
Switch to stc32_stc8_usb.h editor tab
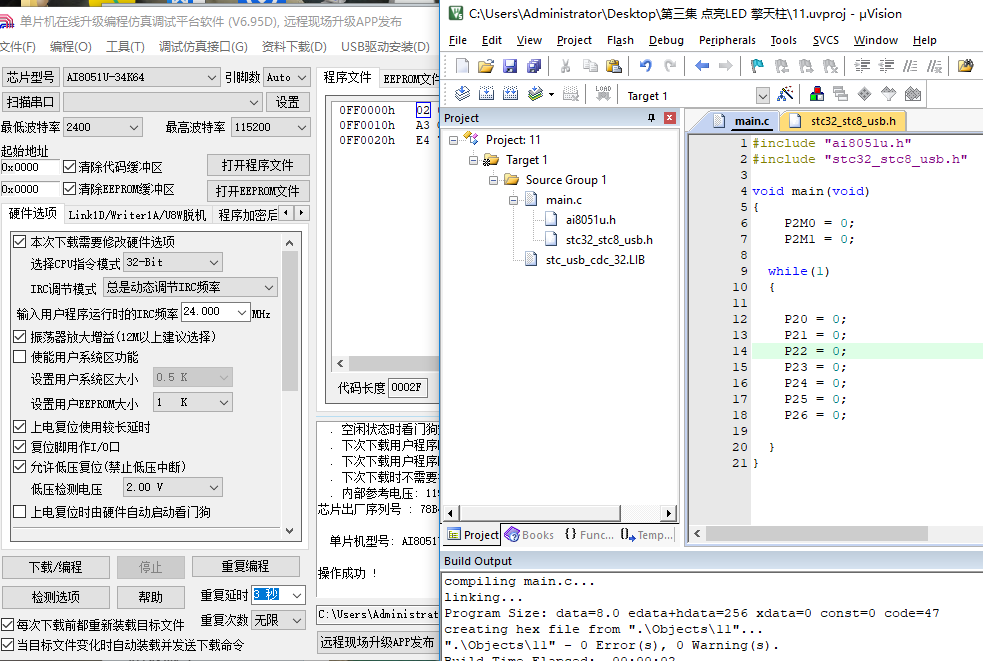tap(844, 121)
